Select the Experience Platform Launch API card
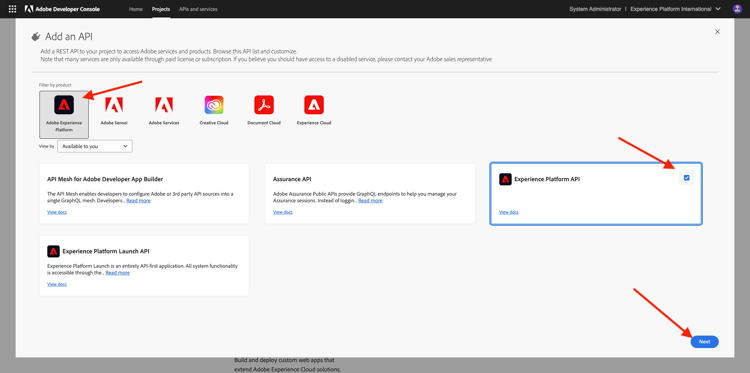750x373 pixels. click(144, 265)
